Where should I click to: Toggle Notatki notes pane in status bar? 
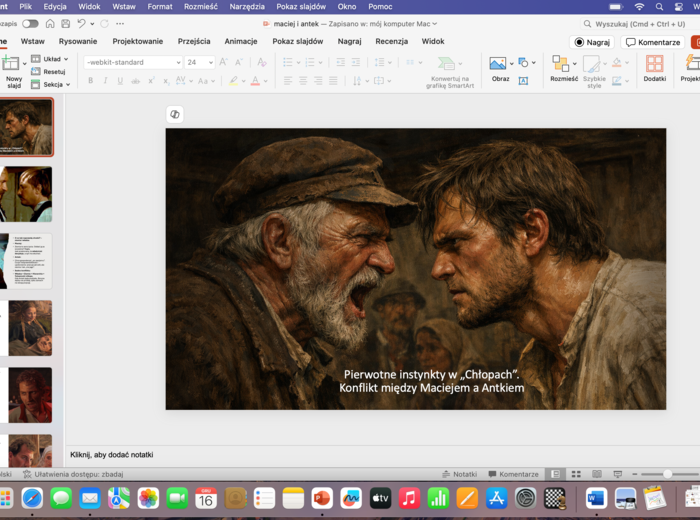pos(459,474)
